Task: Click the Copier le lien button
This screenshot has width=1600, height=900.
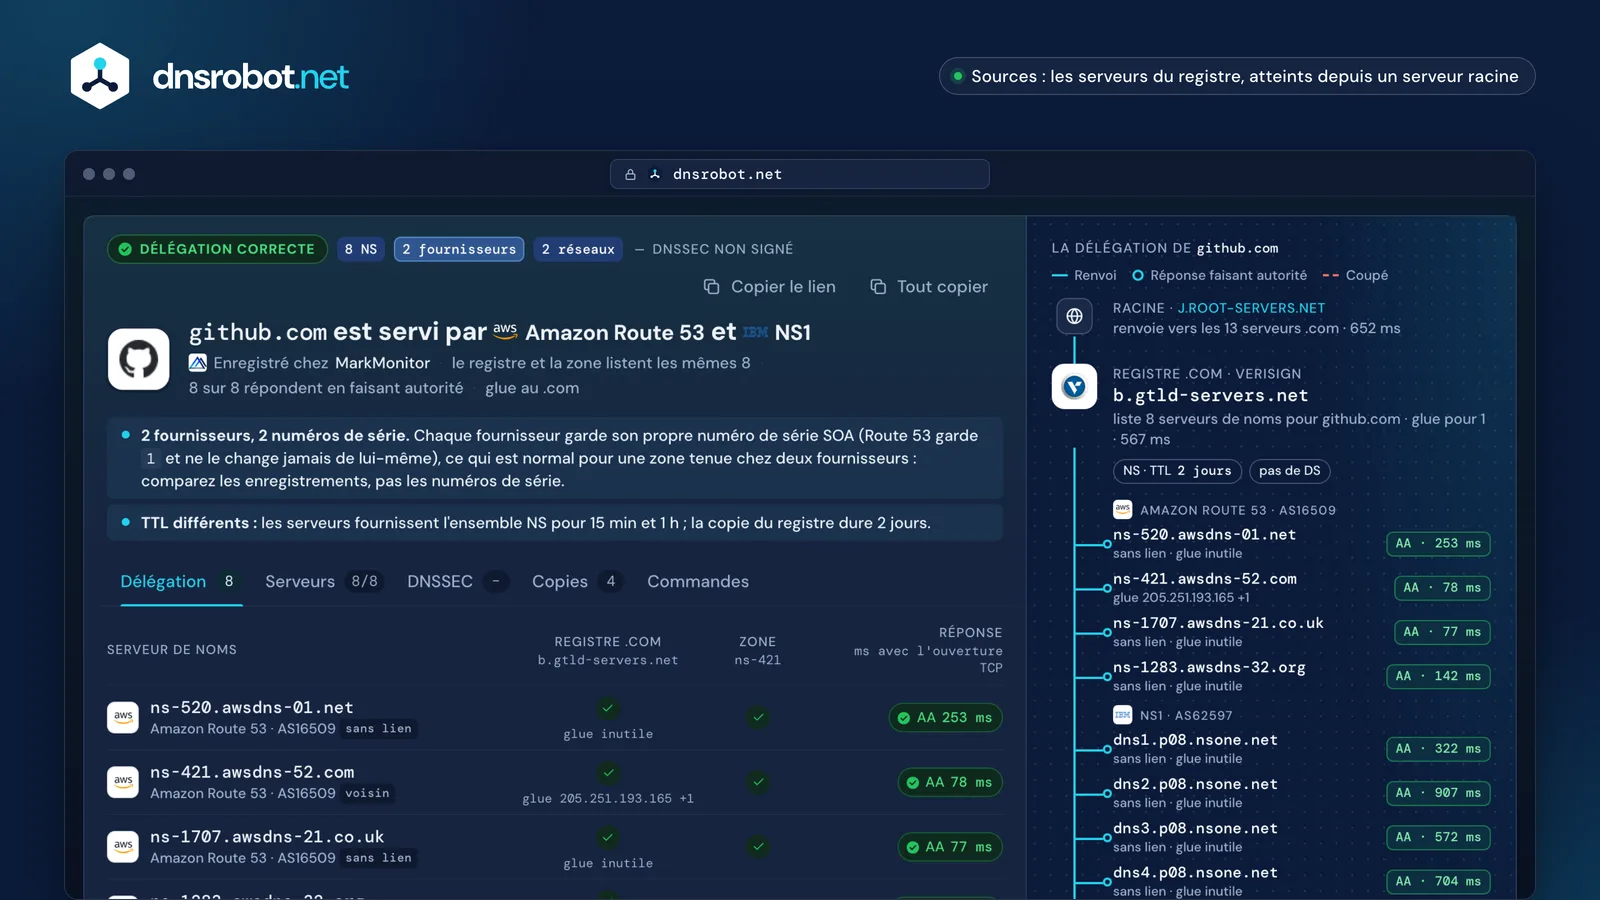Action: (x=769, y=287)
